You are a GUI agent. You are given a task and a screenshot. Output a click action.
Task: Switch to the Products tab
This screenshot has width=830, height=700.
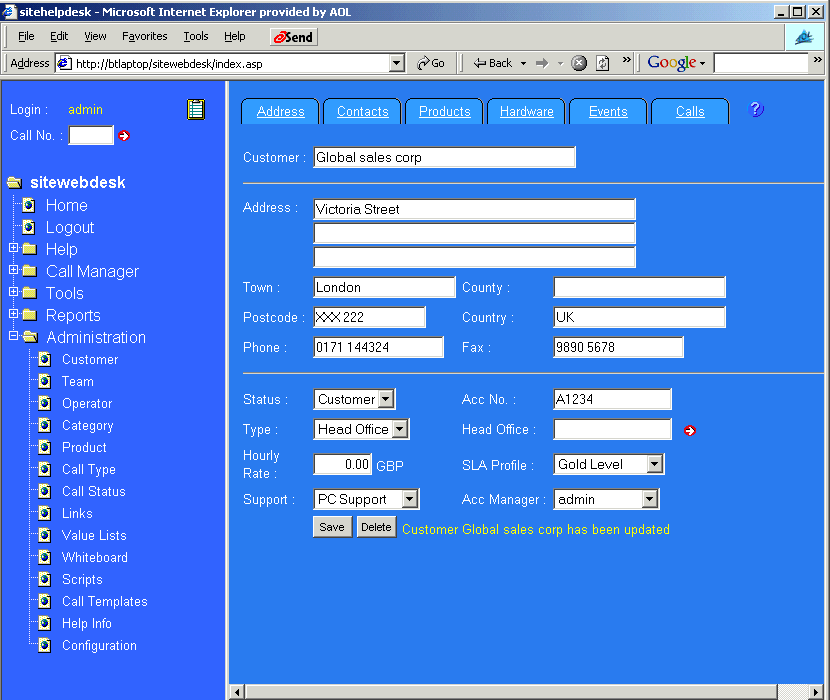[445, 111]
